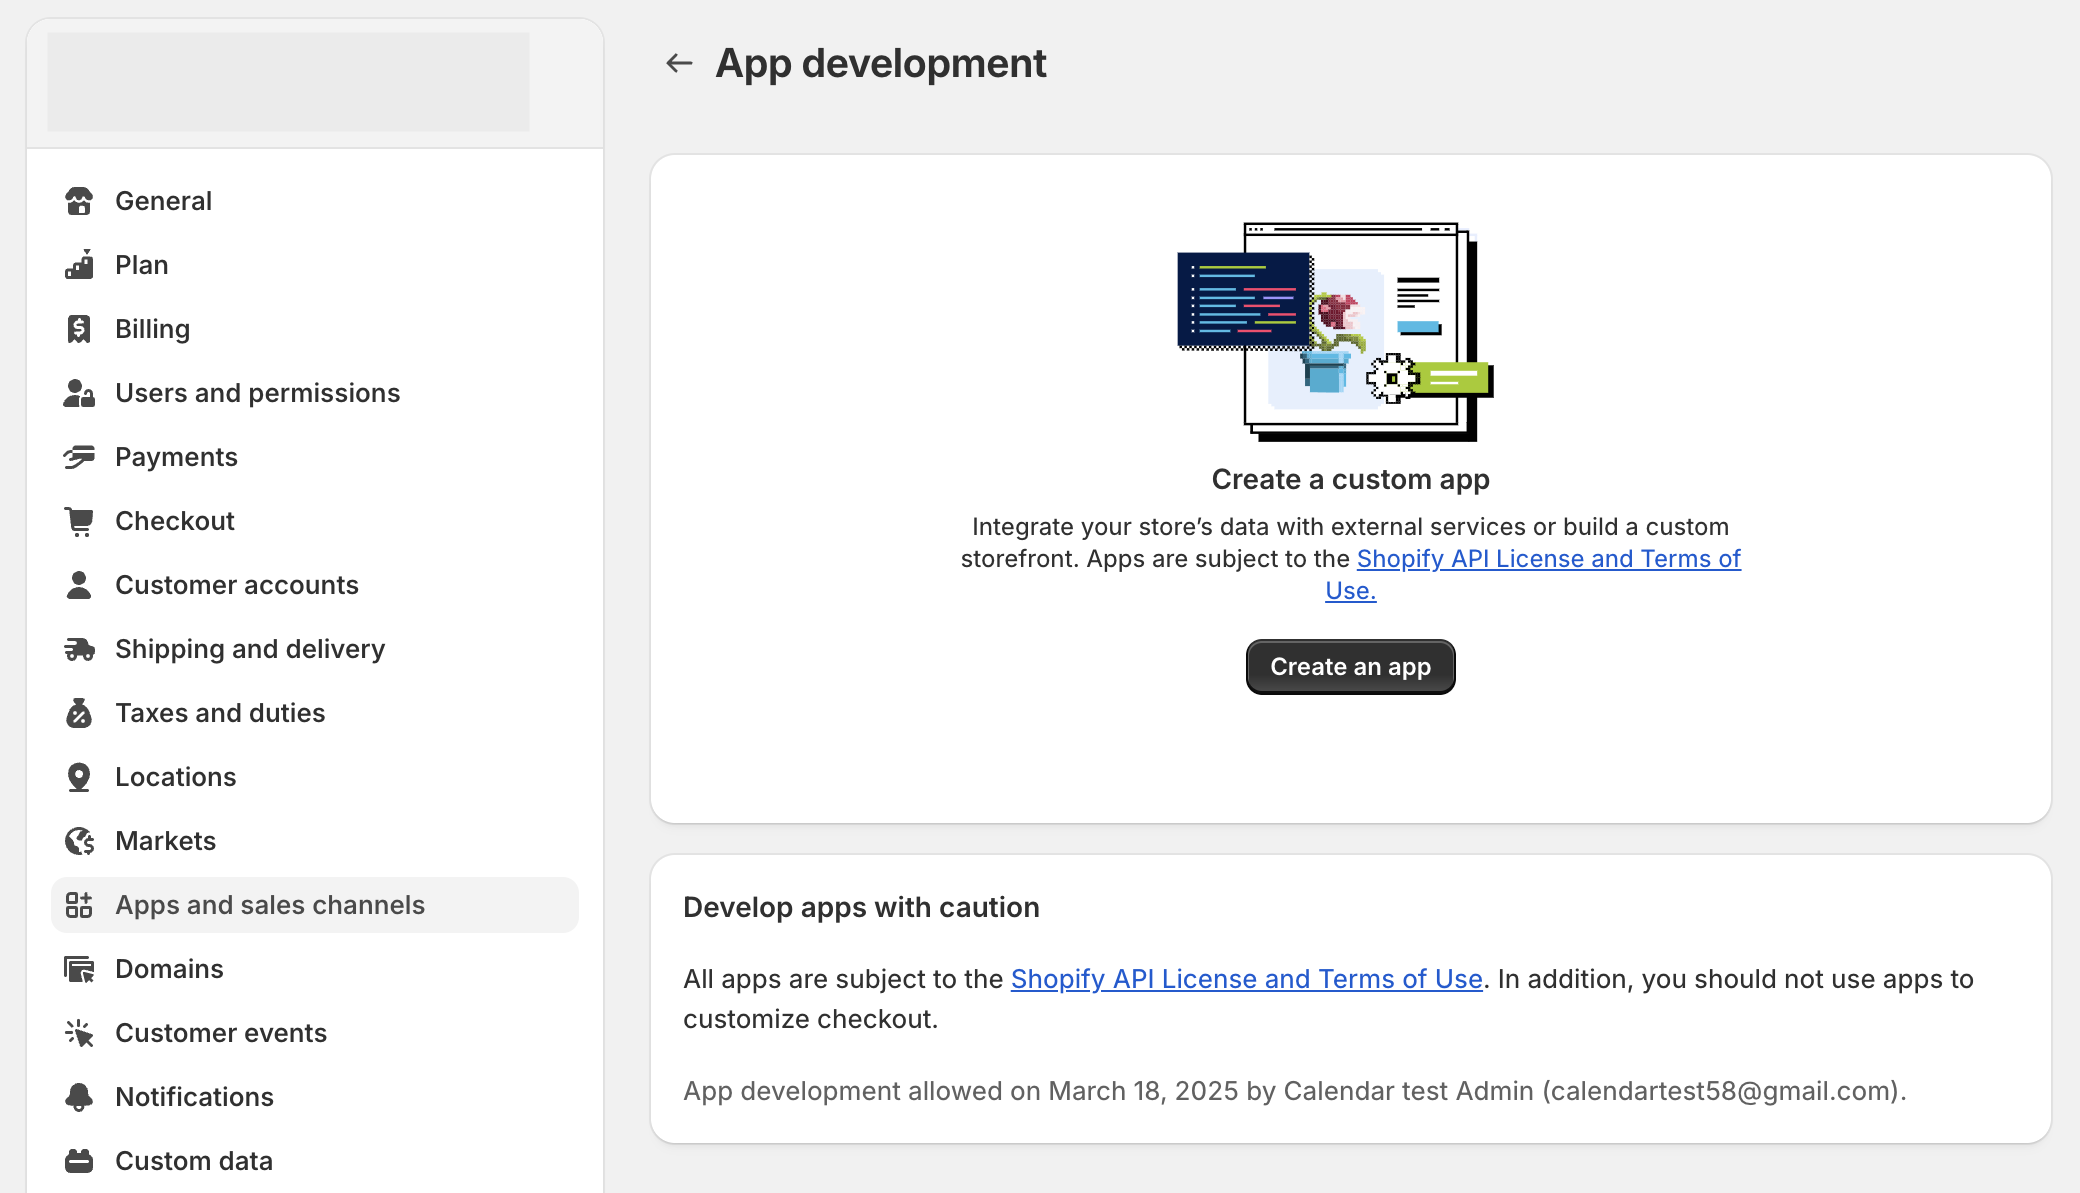Click the General store icon
The height and width of the screenshot is (1193, 2080).
[79, 201]
